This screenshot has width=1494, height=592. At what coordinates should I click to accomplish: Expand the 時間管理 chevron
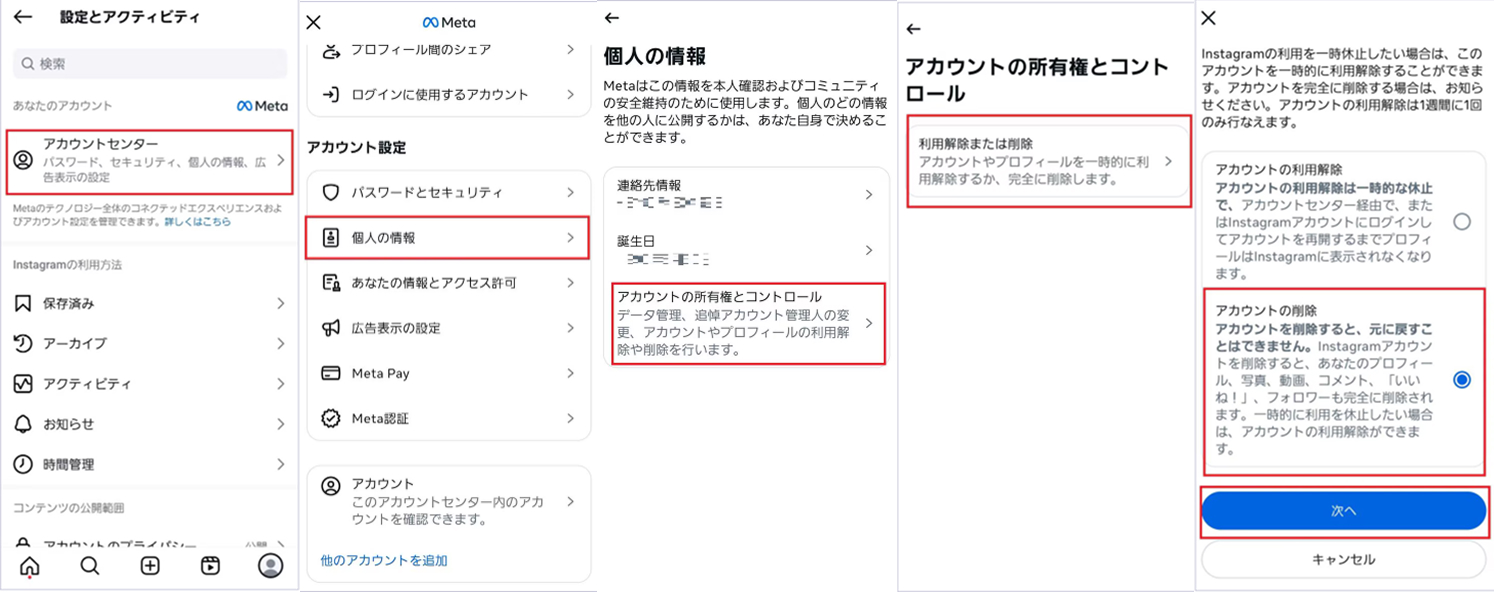pyautogui.click(x=281, y=464)
